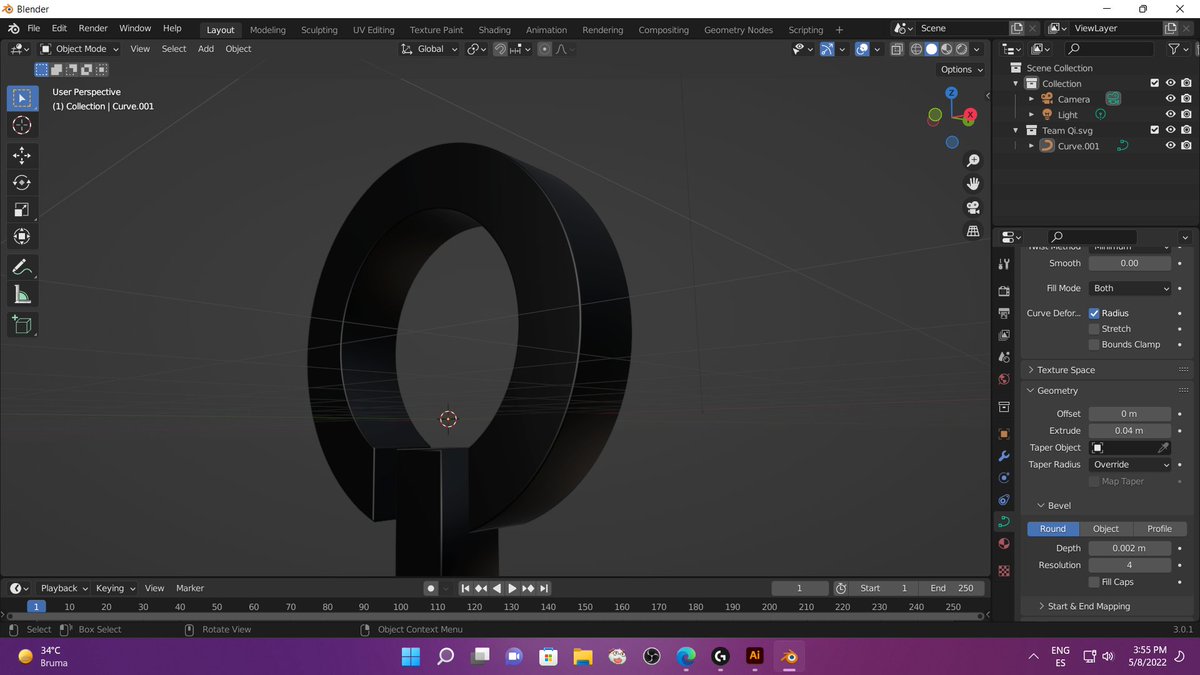Switch to the Geometry Nodes workspace tab

click(x=738, y=30)
